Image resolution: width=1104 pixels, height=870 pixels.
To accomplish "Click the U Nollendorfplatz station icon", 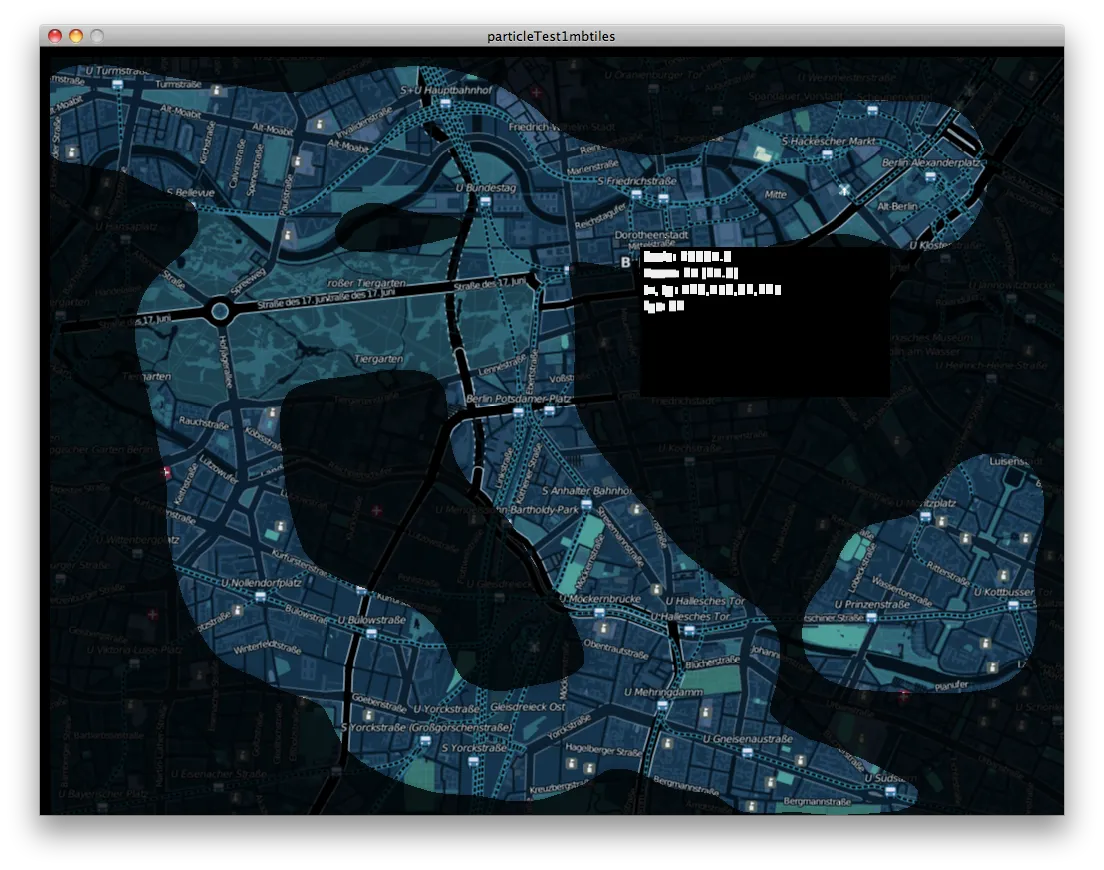I will click(261, 596).
